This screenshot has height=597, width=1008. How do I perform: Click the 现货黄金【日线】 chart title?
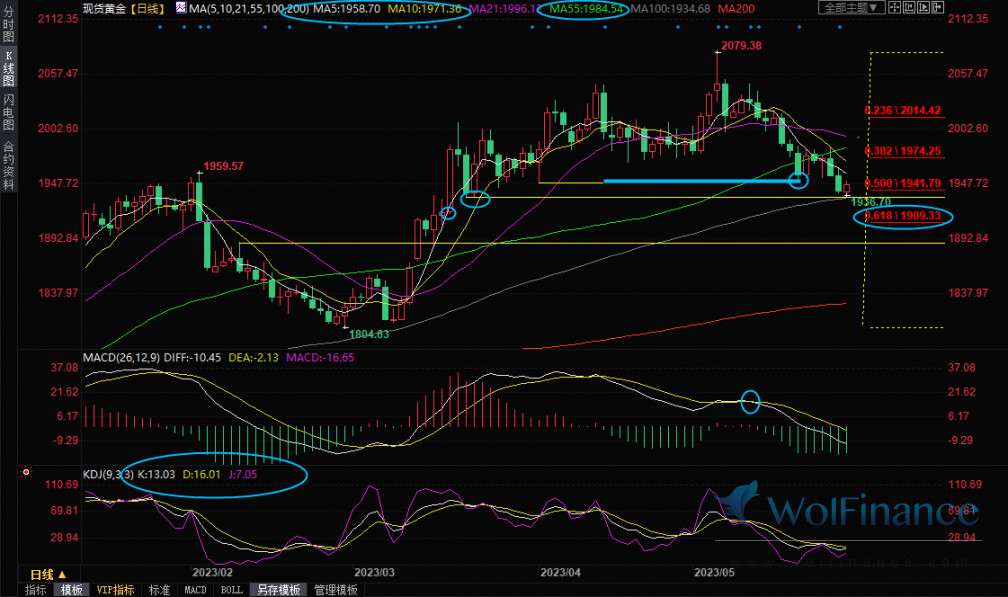125,9
